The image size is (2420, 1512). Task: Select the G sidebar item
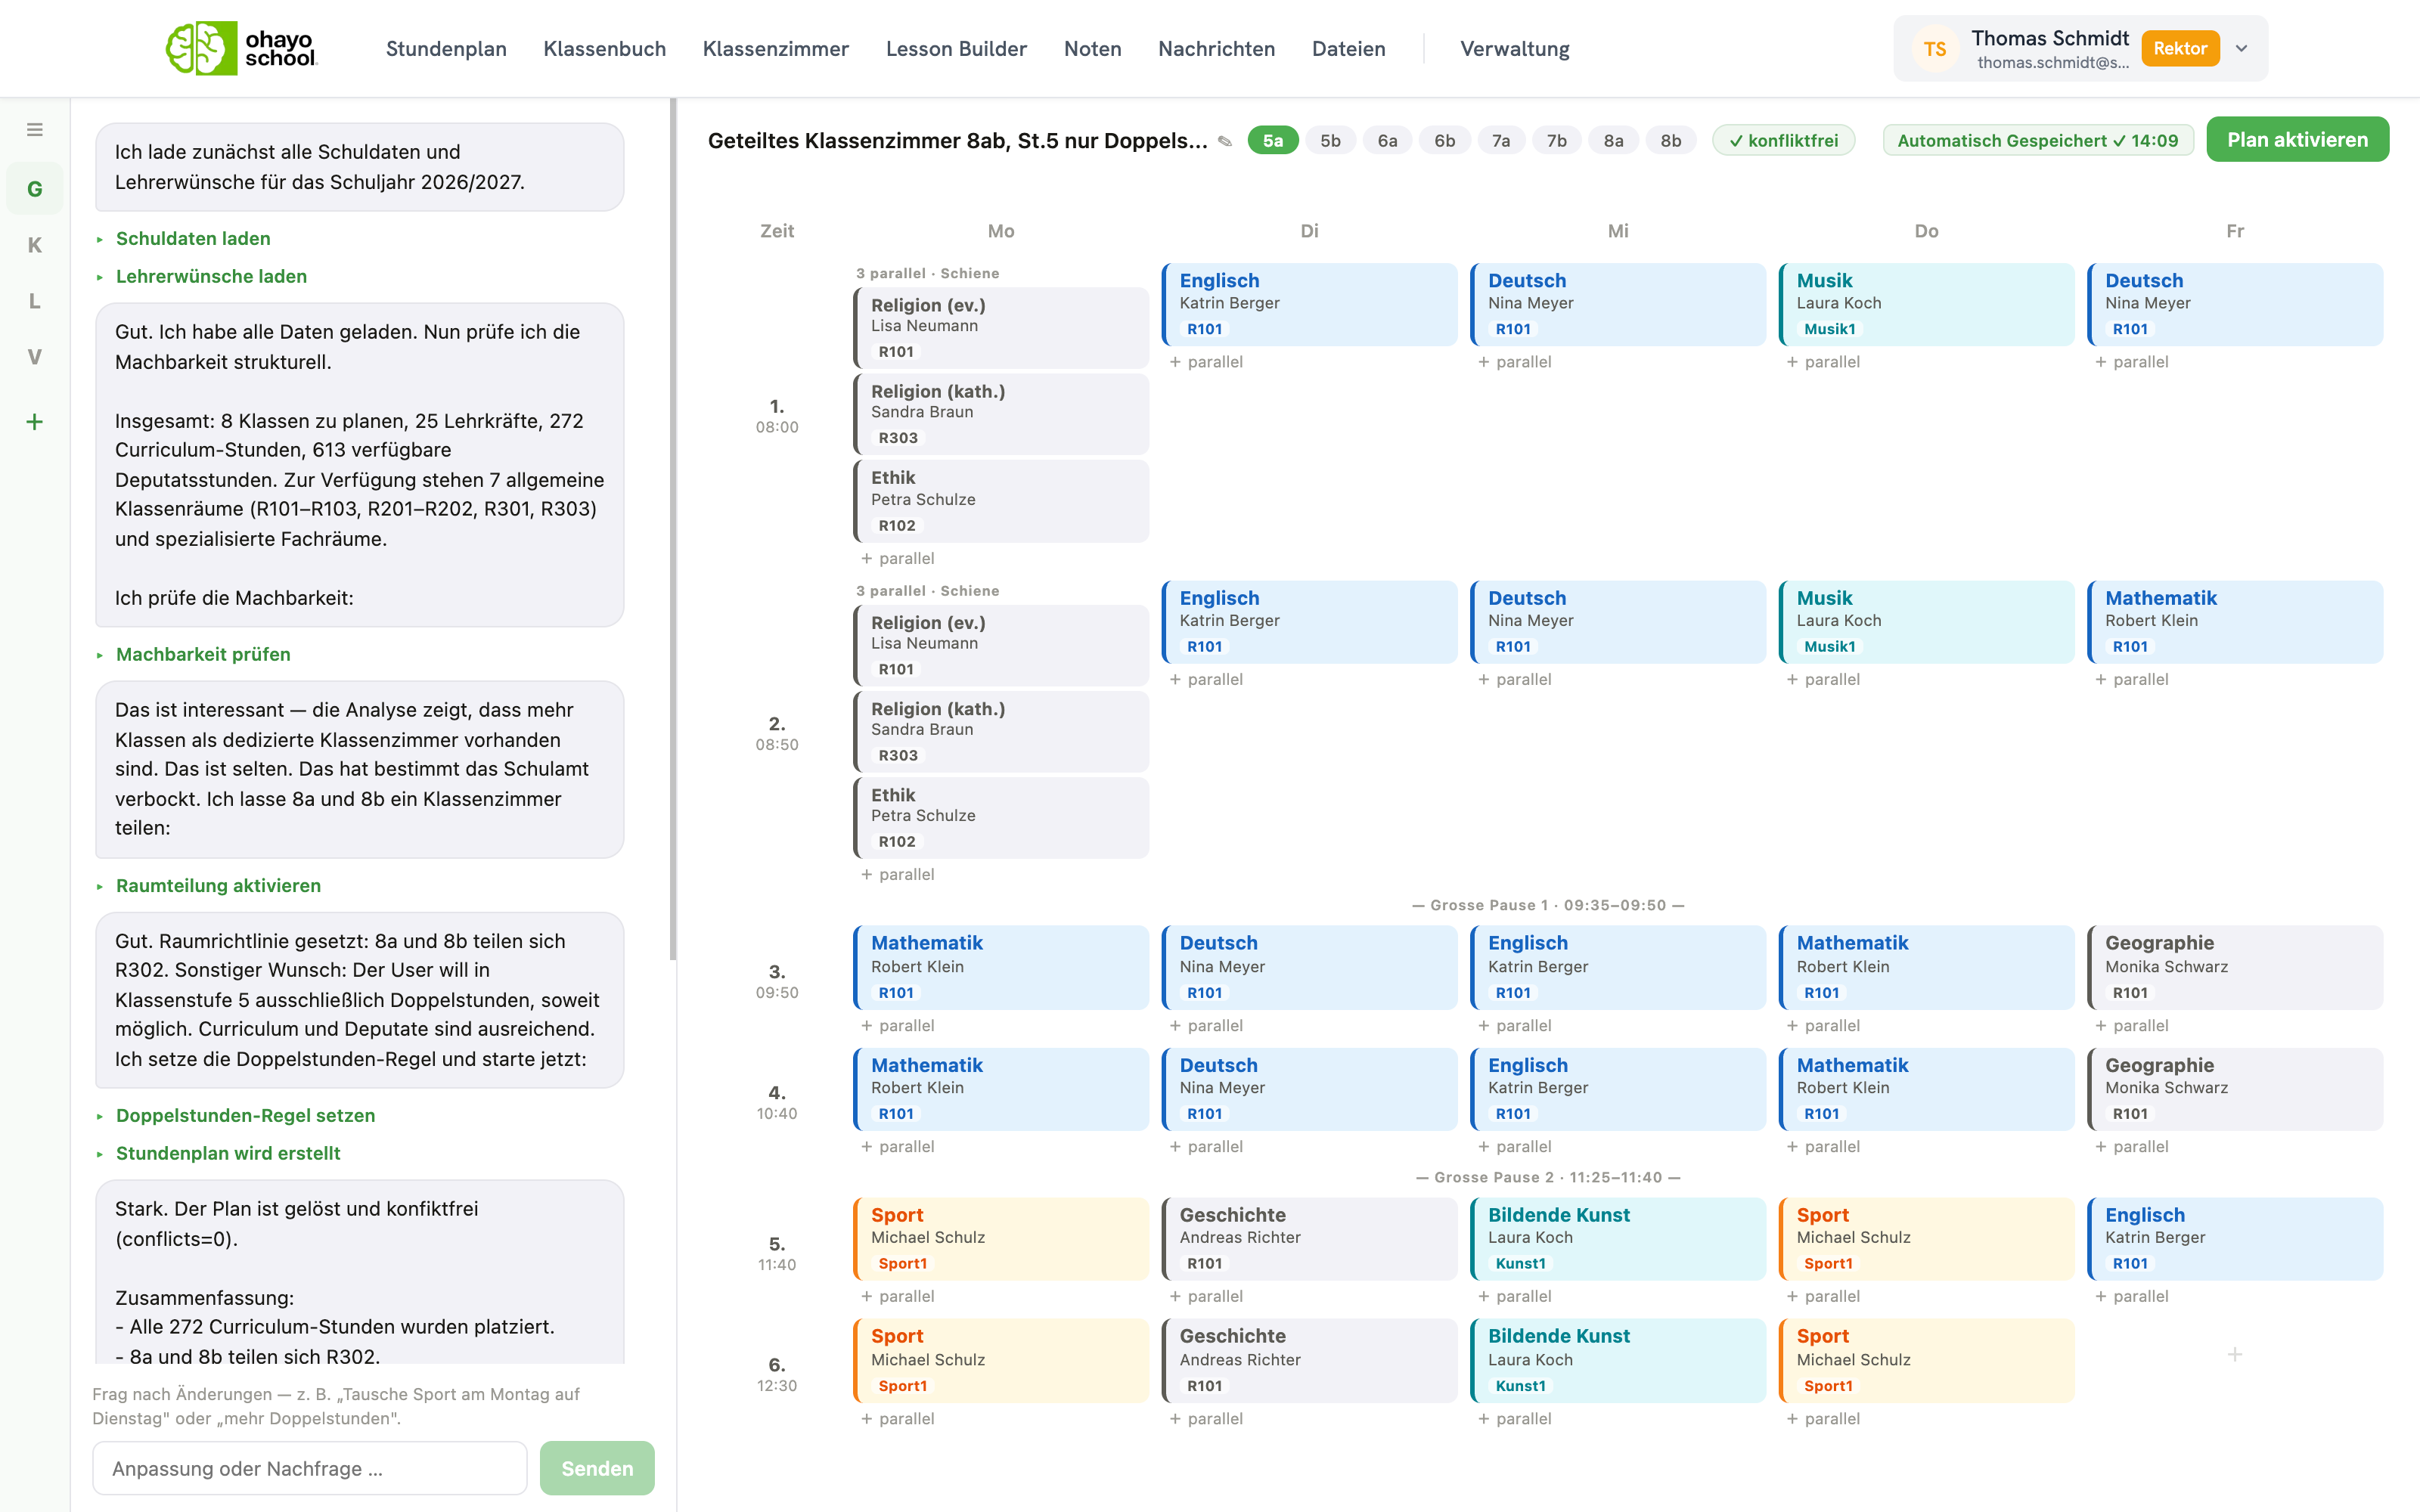(x=35, y=189)
